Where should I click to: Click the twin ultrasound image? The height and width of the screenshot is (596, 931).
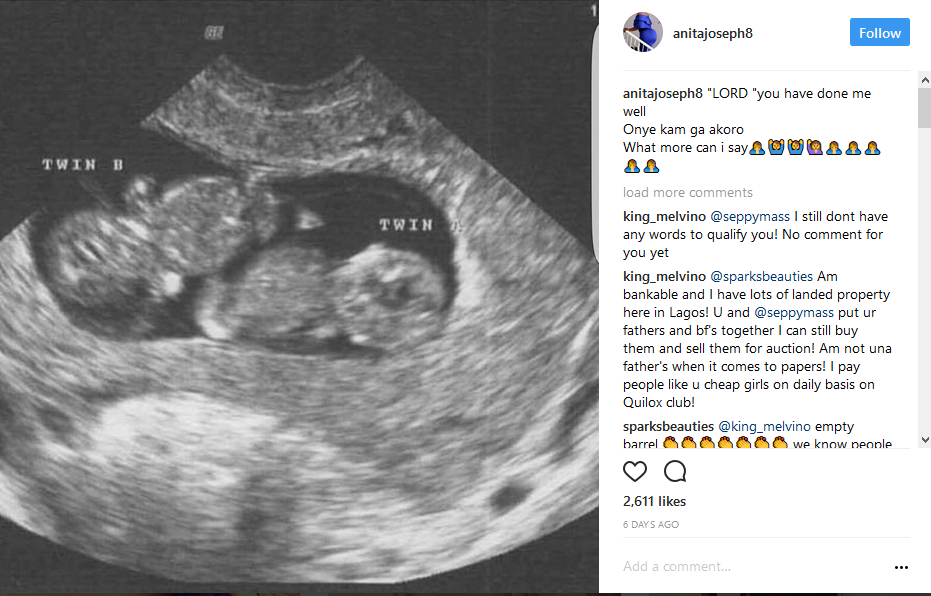(x=299, y=297)
